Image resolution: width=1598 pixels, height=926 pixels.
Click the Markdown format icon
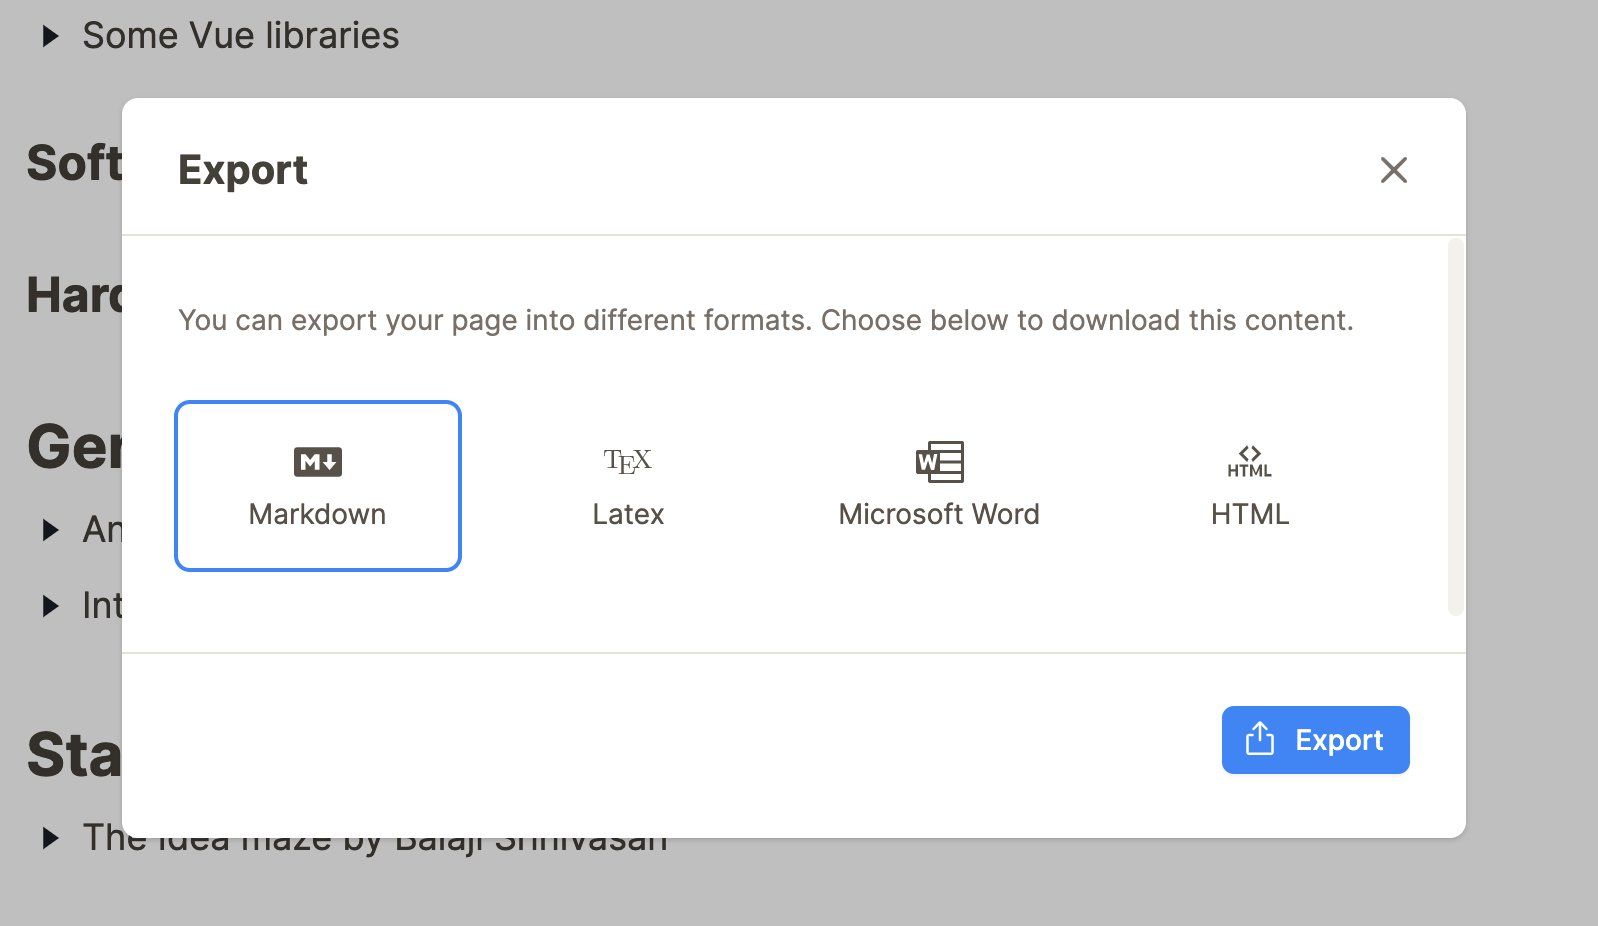(x=317, y=461)
